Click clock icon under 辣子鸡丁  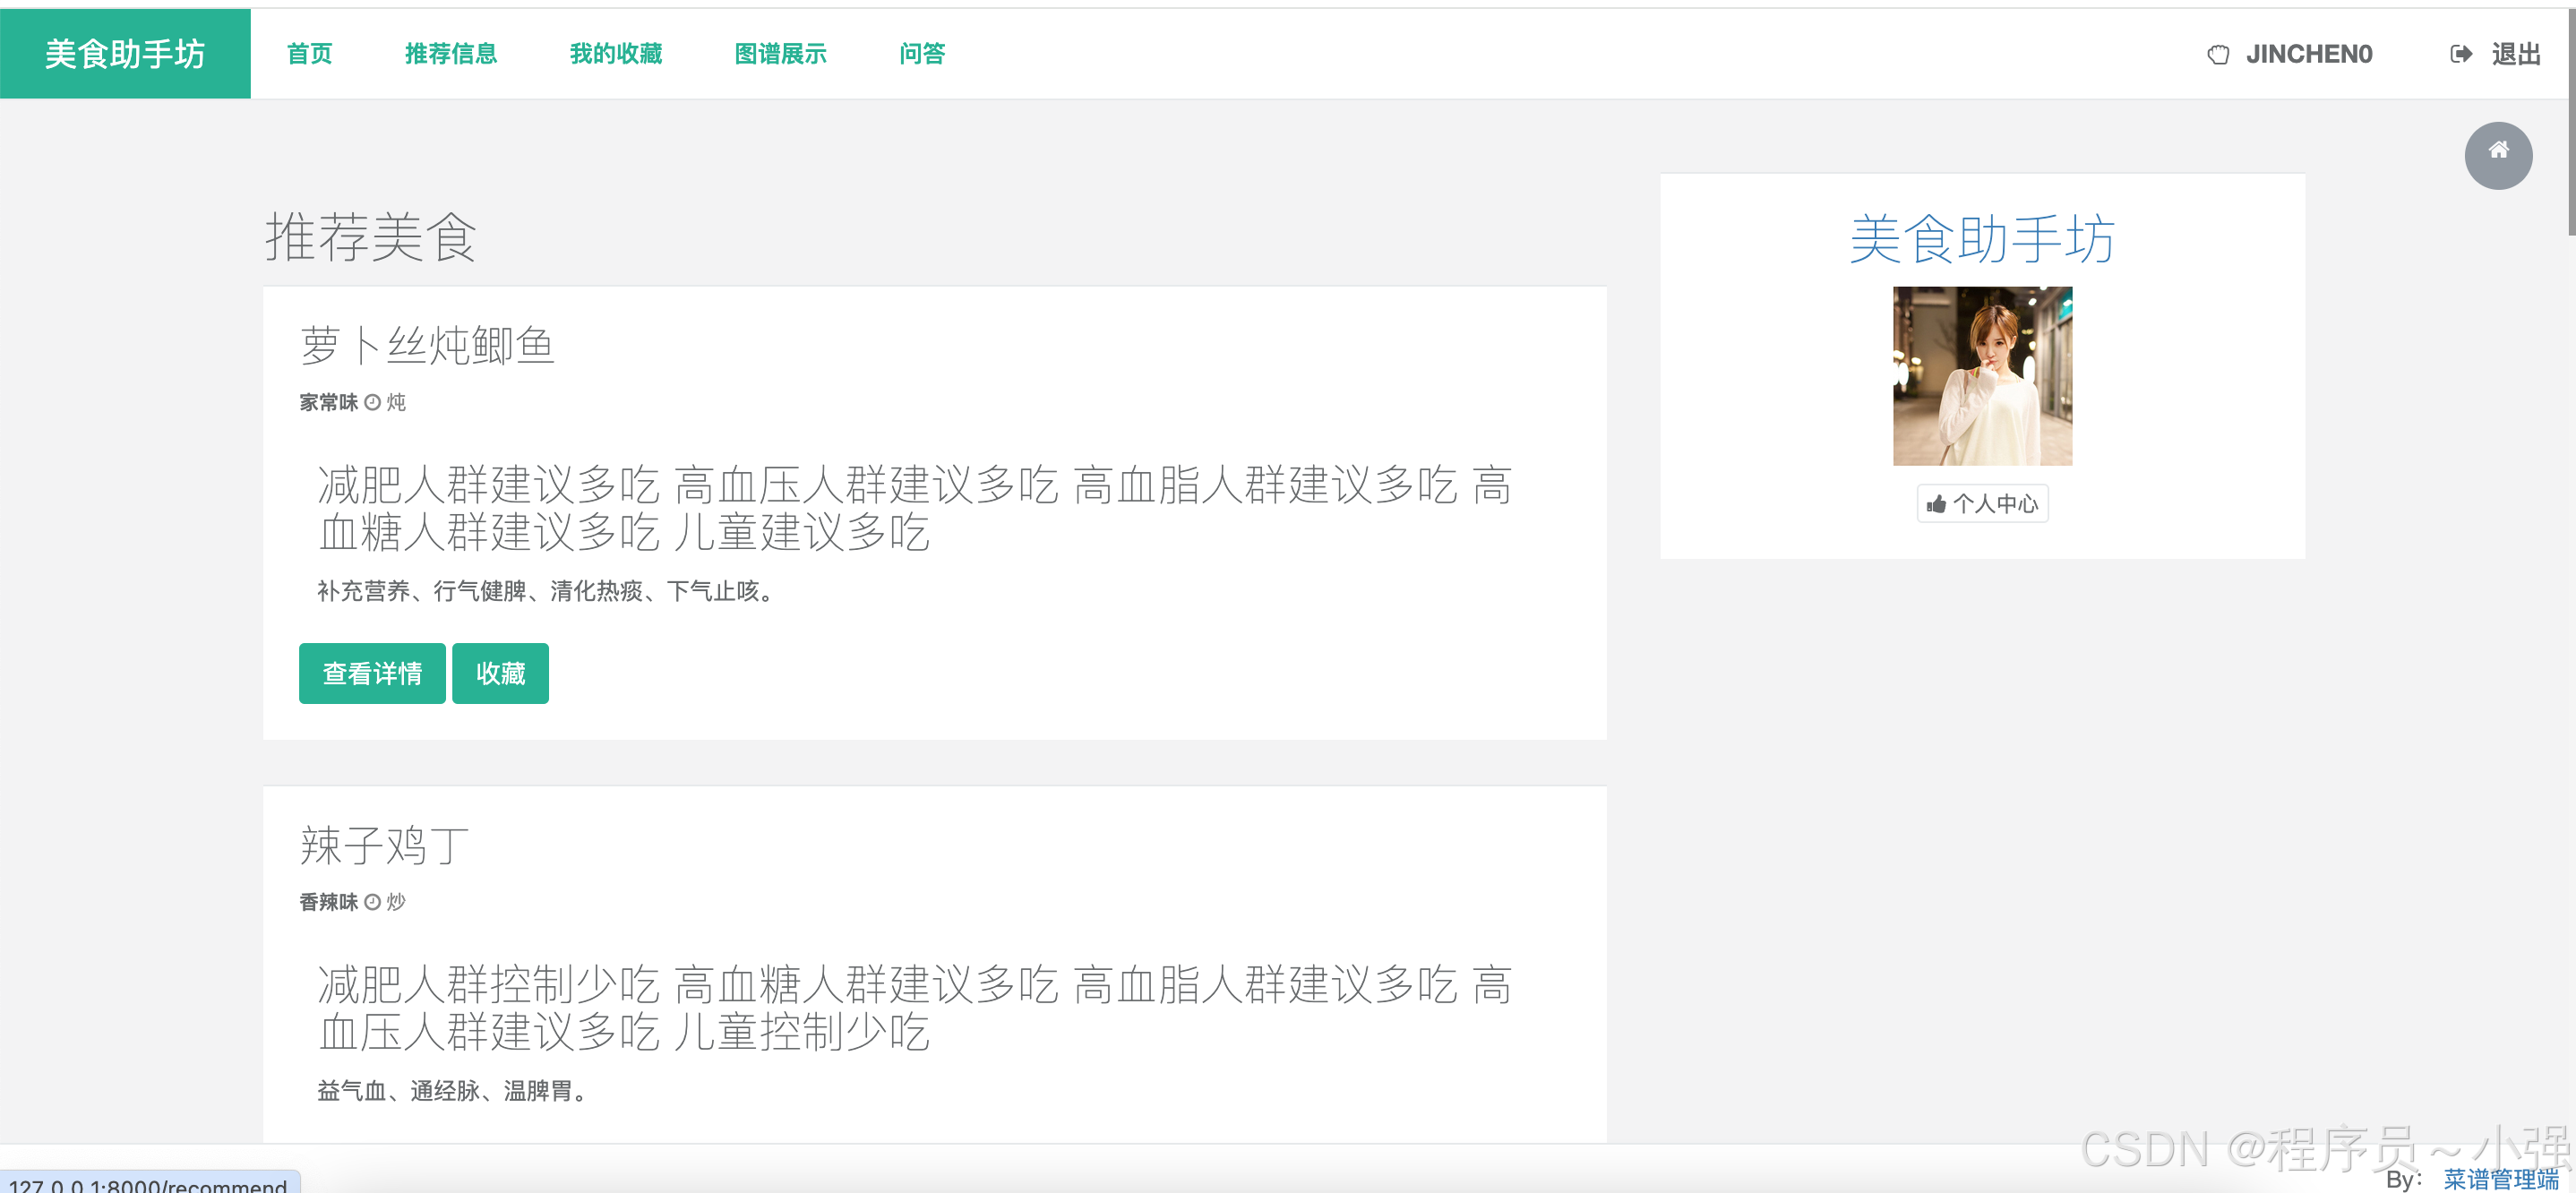coord(372,901)
